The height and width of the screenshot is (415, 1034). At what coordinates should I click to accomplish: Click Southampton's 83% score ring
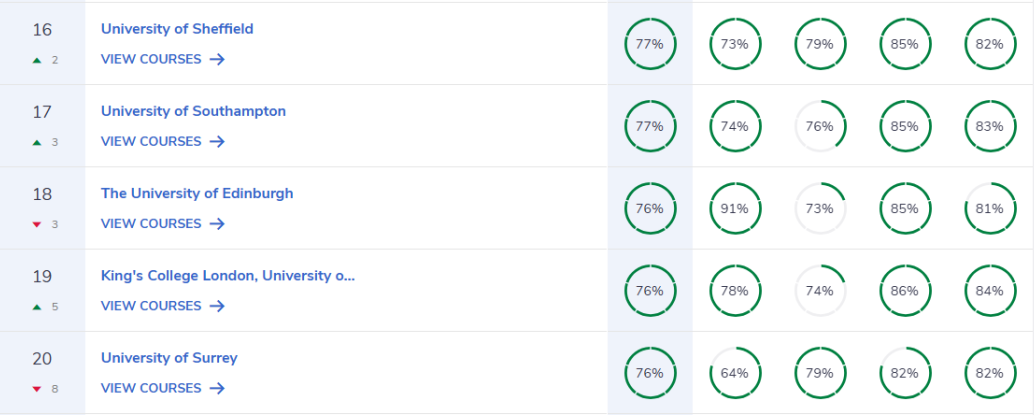click(x=990, y=126)
